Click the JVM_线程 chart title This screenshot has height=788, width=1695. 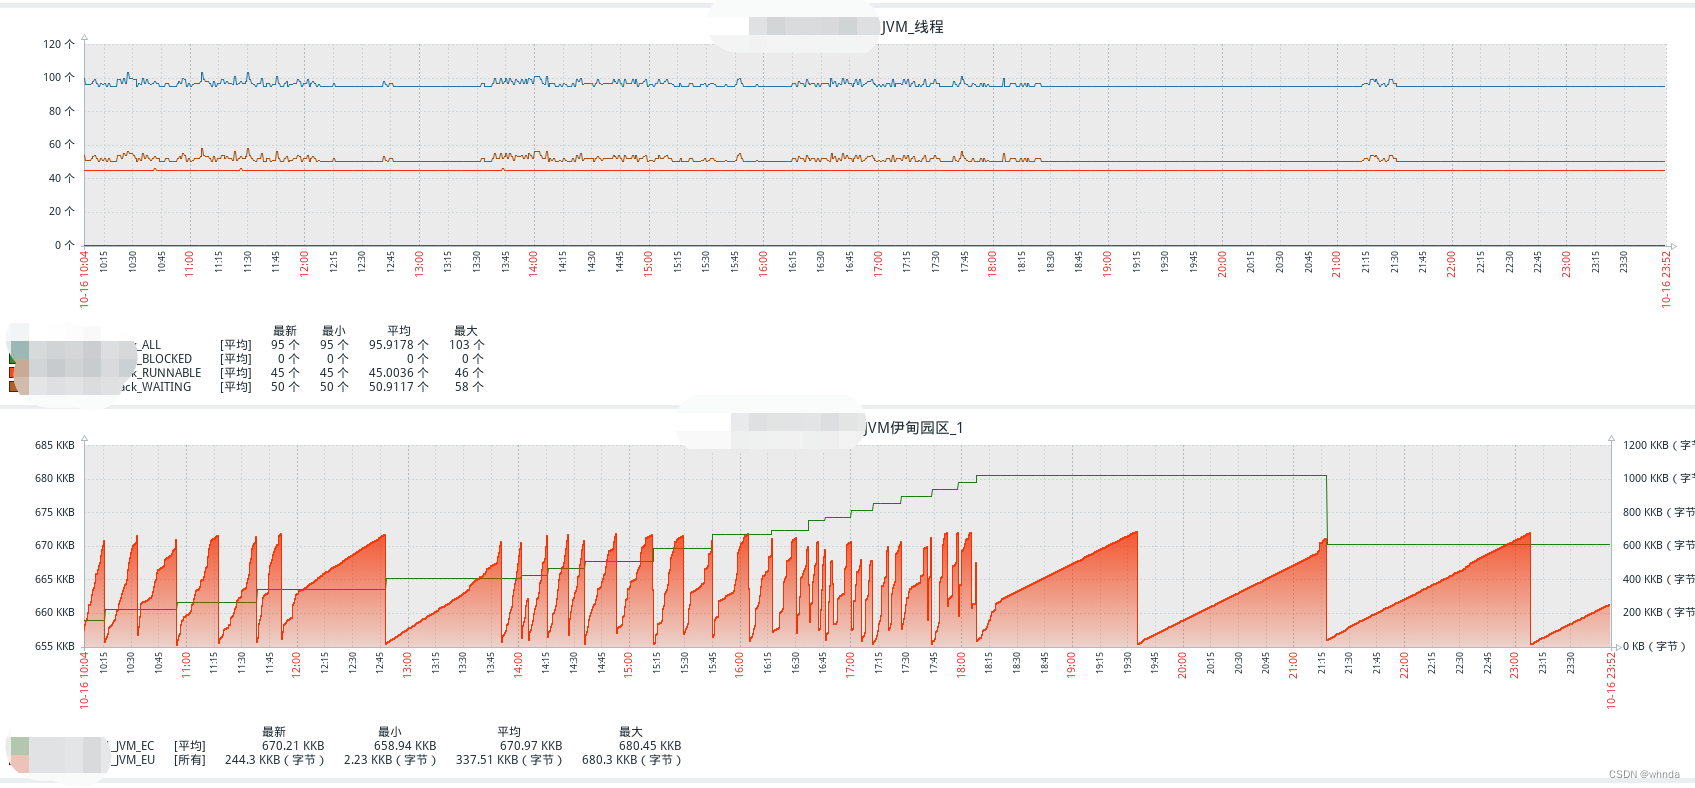coord(912,27)
